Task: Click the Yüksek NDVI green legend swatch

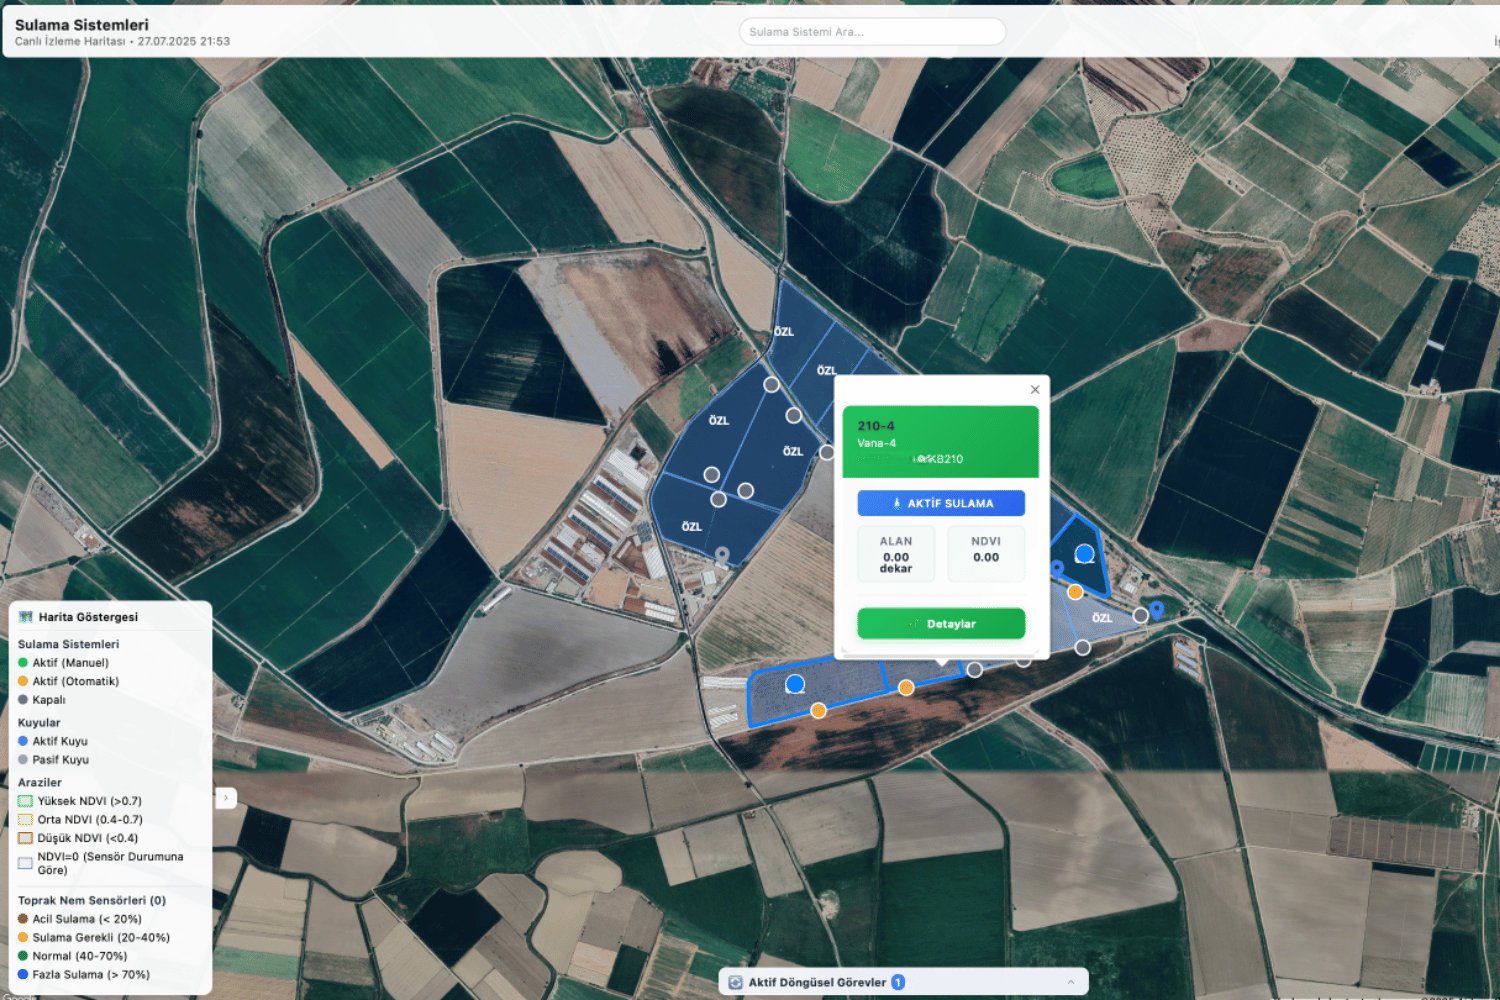Action: 26,801
